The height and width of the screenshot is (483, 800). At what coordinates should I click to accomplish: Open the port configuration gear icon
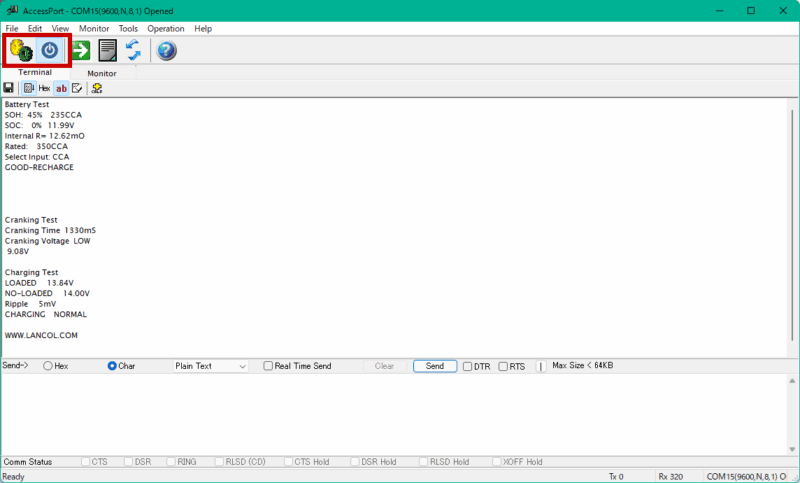click(21, 50)
